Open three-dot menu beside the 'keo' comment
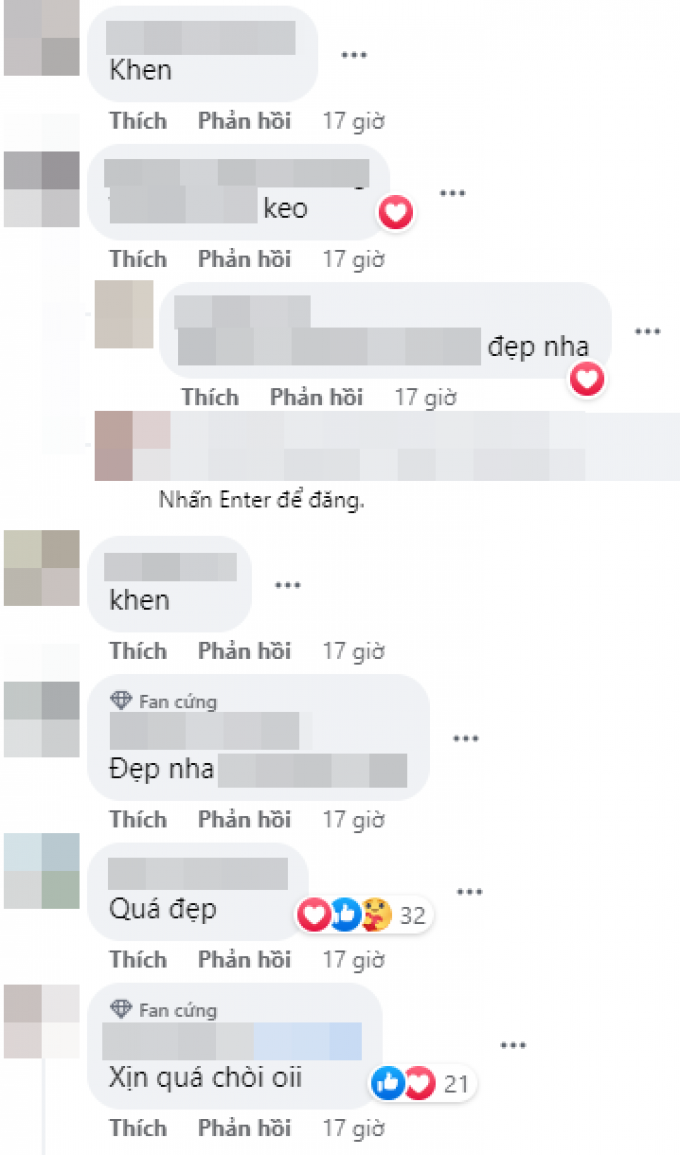This screenshot has width=680, height=1155. click(x=452, y=194)
